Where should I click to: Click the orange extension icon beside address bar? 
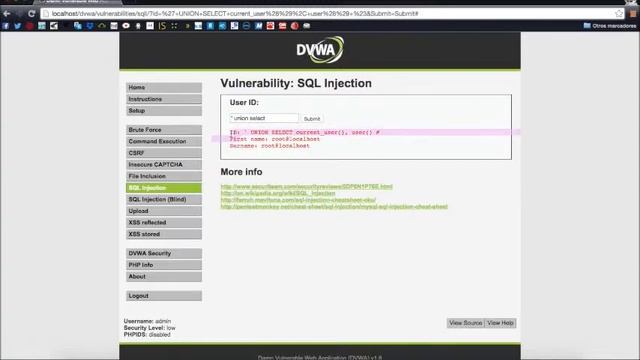coord(633,13)
